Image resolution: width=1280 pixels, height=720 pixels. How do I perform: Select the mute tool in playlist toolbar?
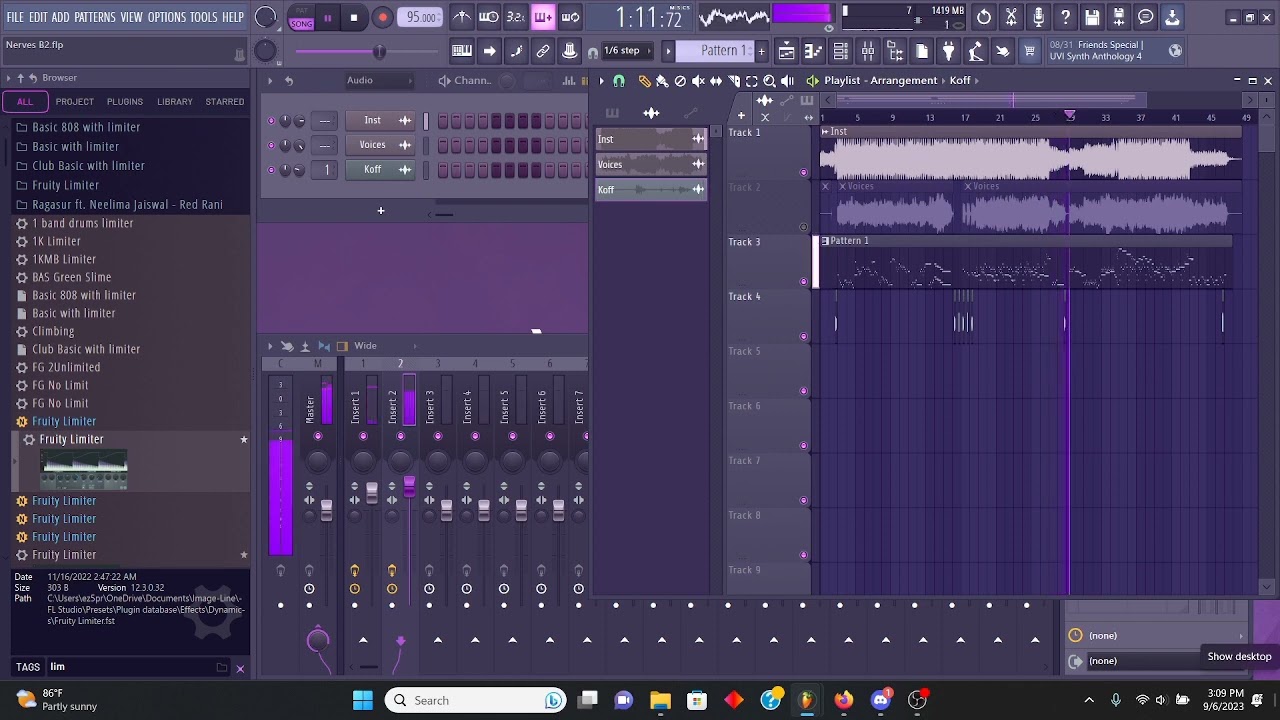click(x=698, y=81)
